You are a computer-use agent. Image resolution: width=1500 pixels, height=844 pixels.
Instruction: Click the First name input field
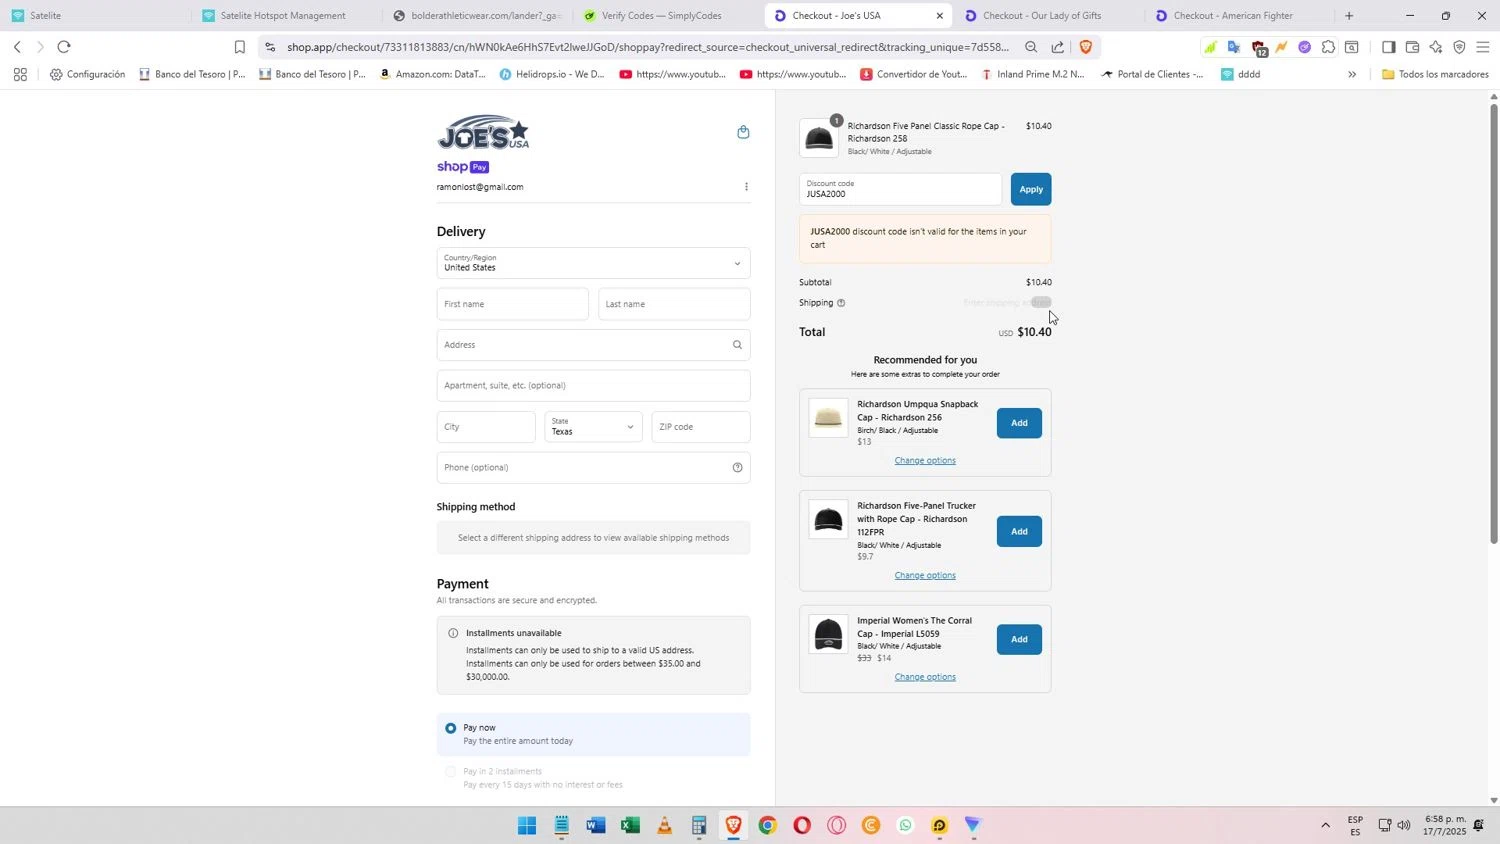(x=512, y=304)
